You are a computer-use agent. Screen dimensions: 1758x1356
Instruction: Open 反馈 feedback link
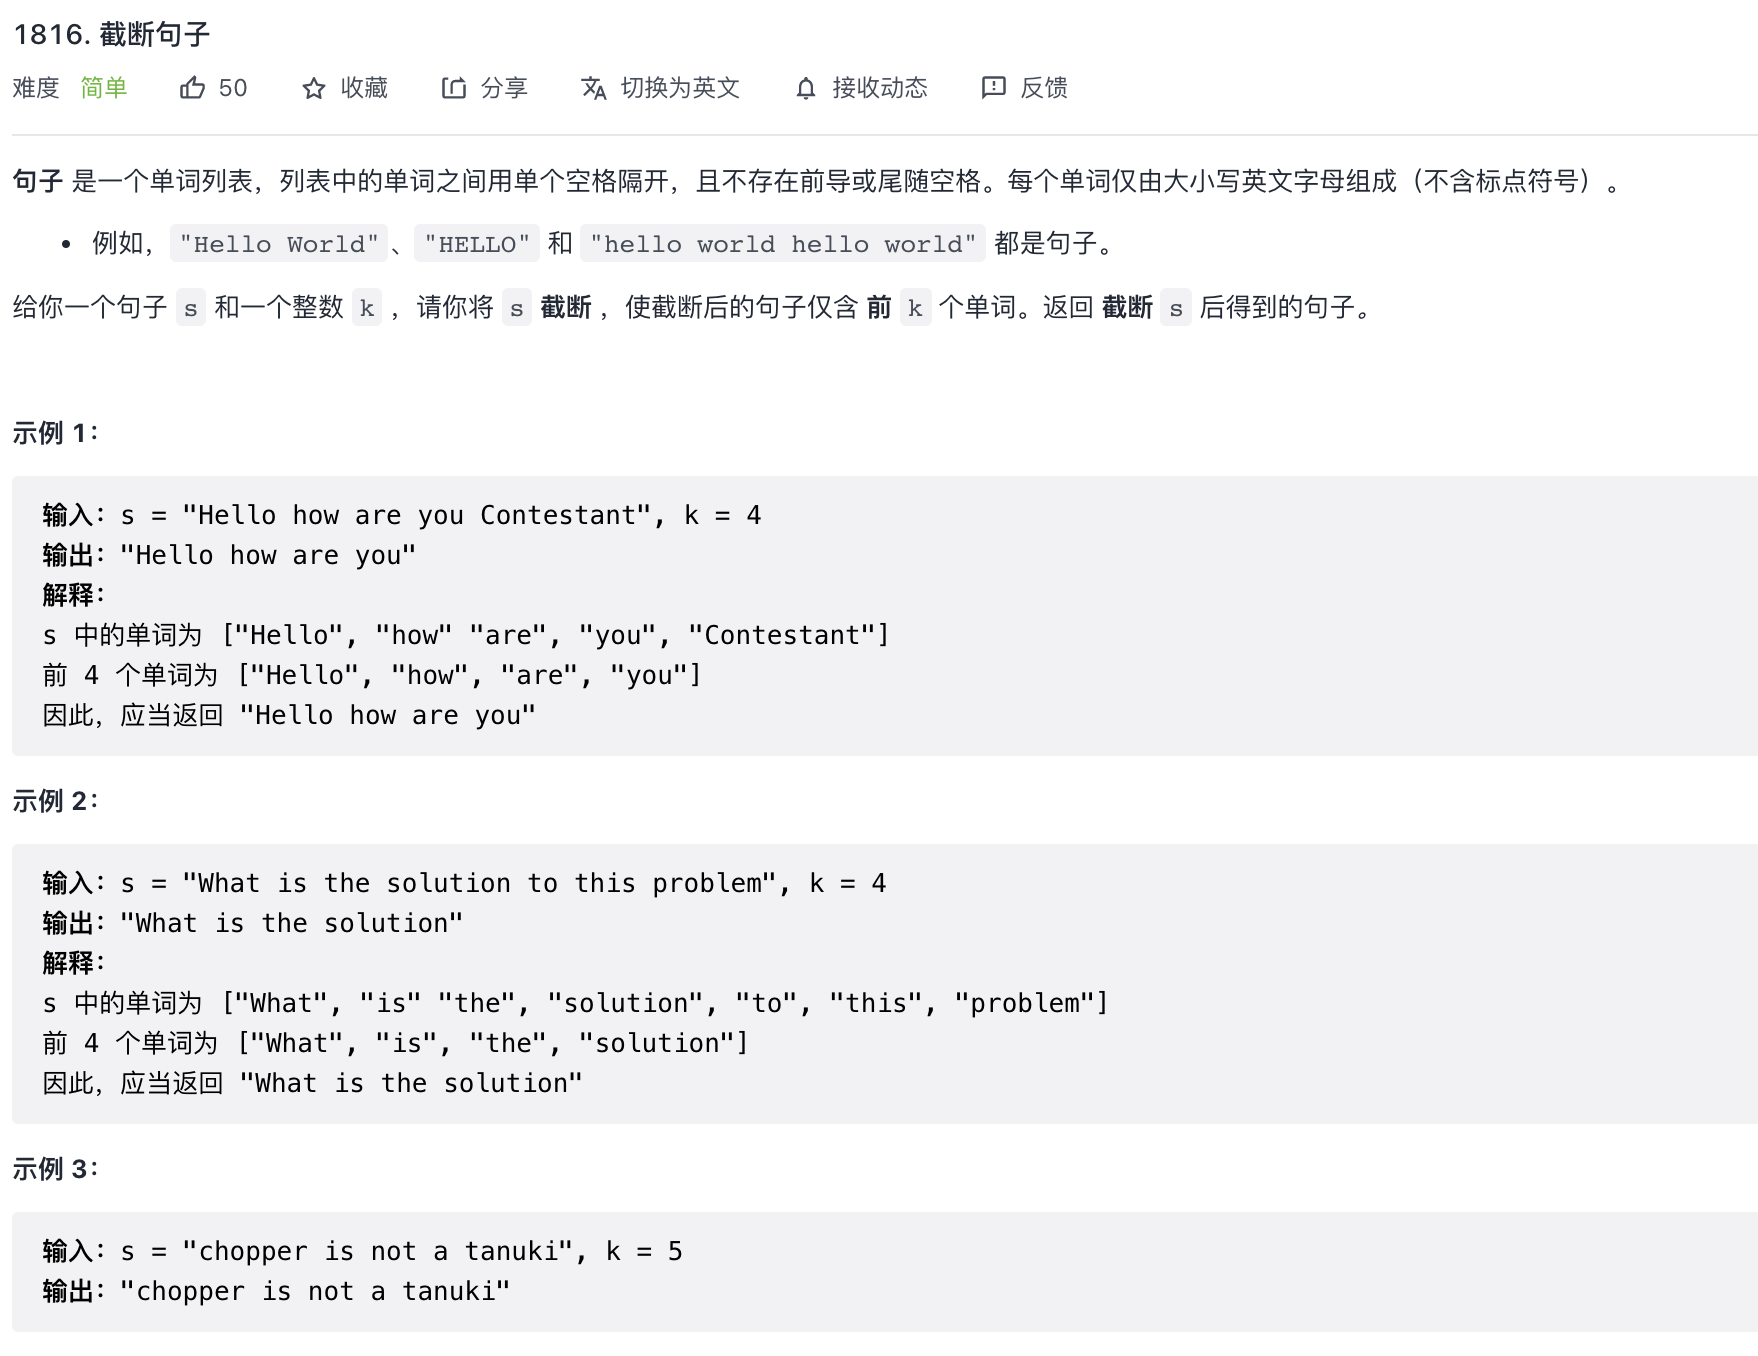tap(1044, 88)
